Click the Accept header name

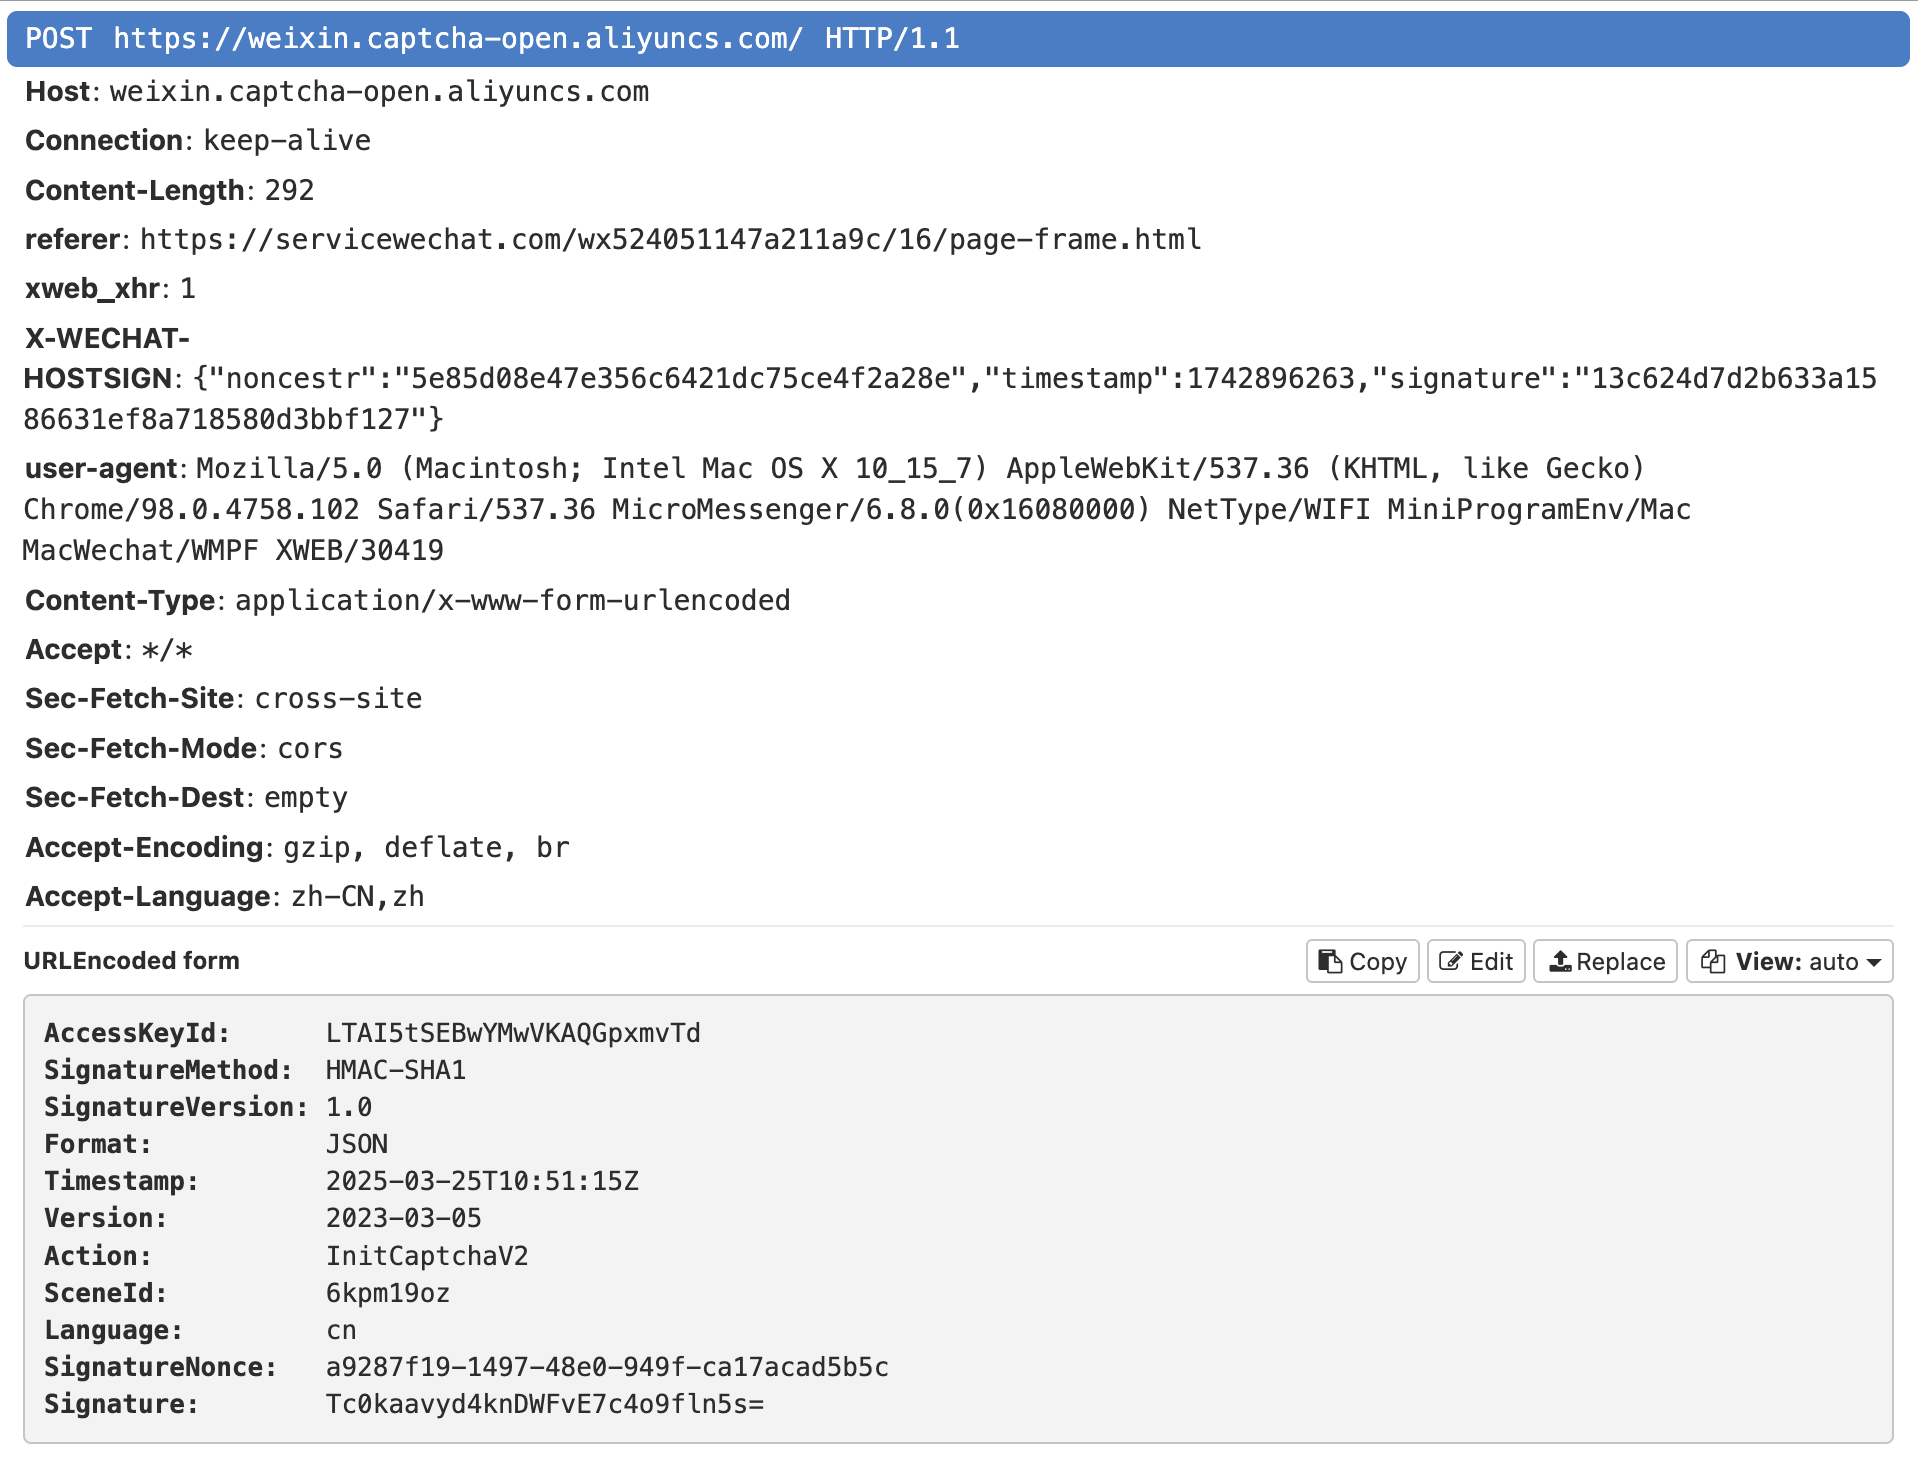pyautogui.click(x=73, y=650)
